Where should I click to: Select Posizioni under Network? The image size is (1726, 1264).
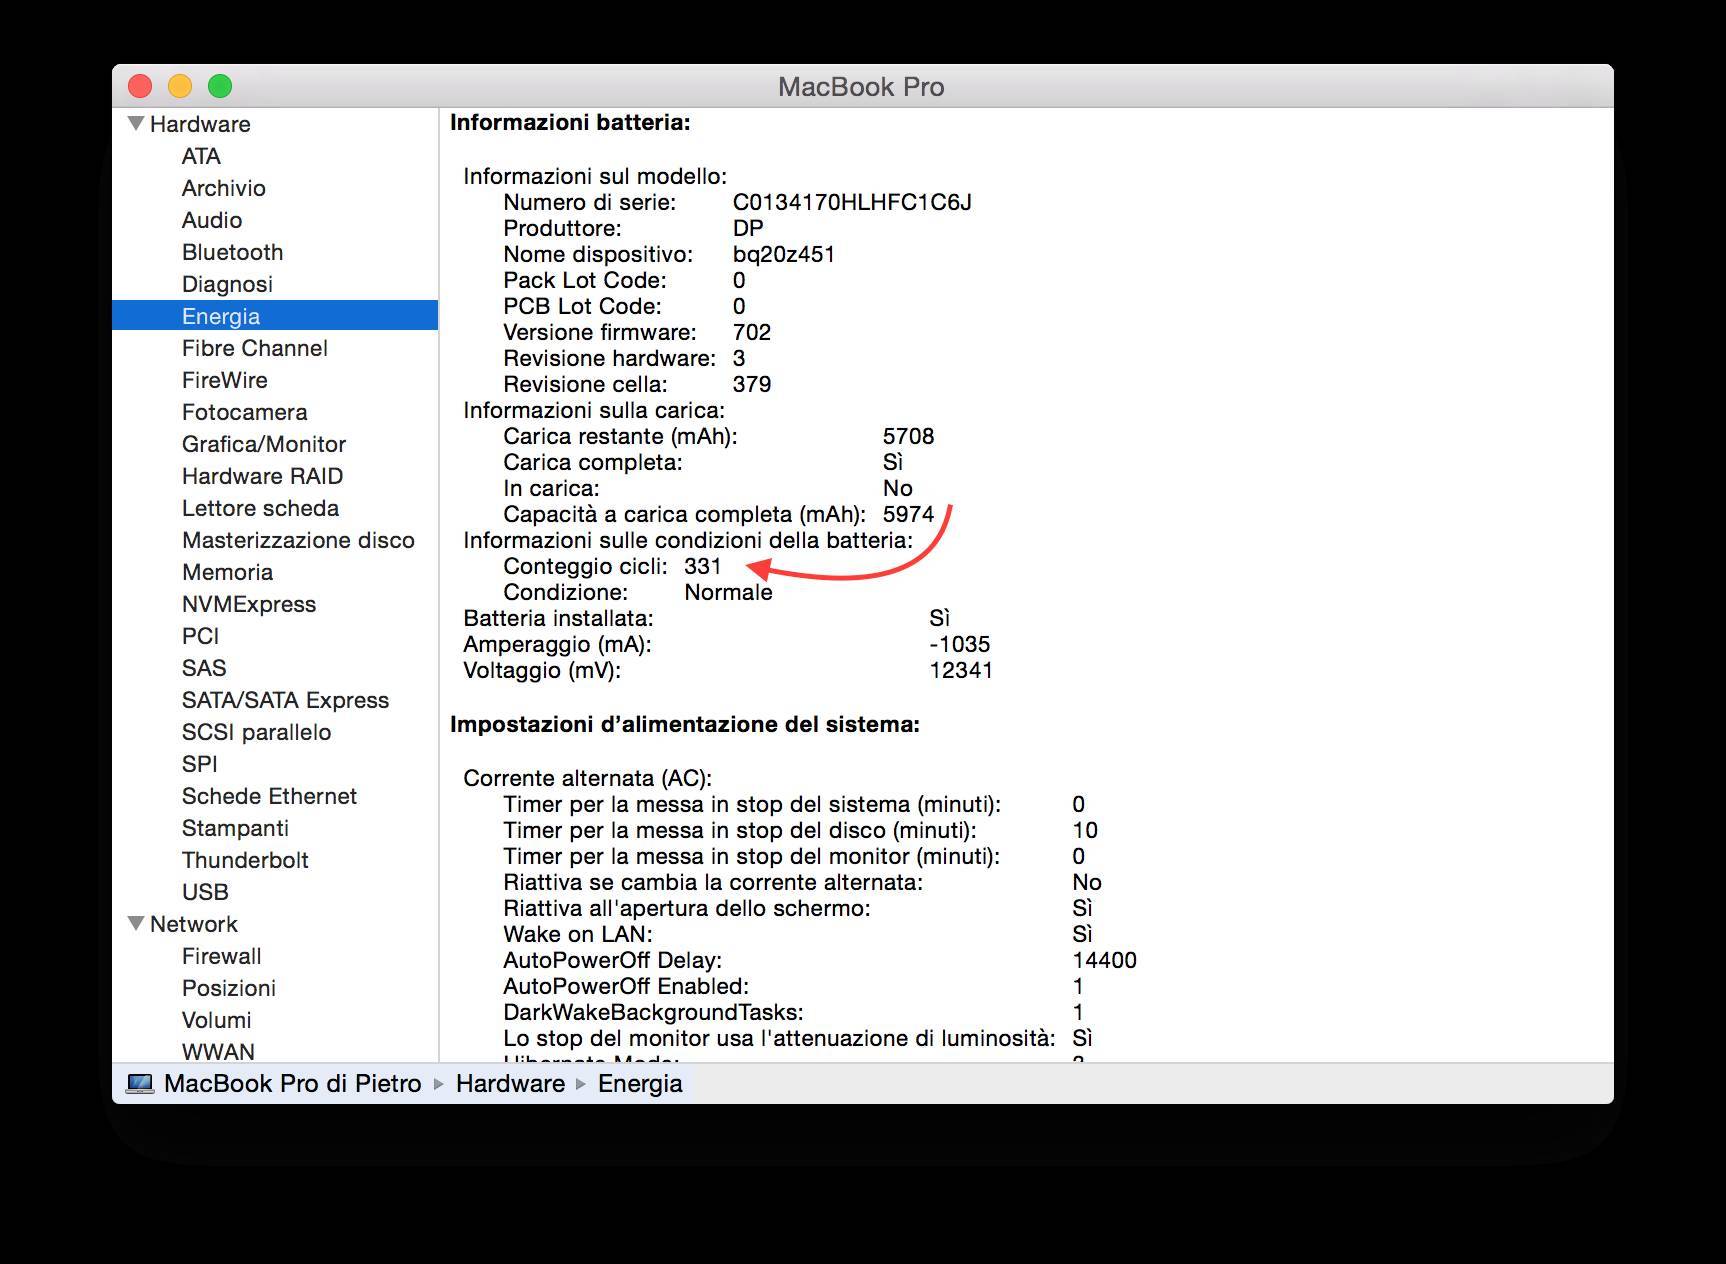pos(229,988)
